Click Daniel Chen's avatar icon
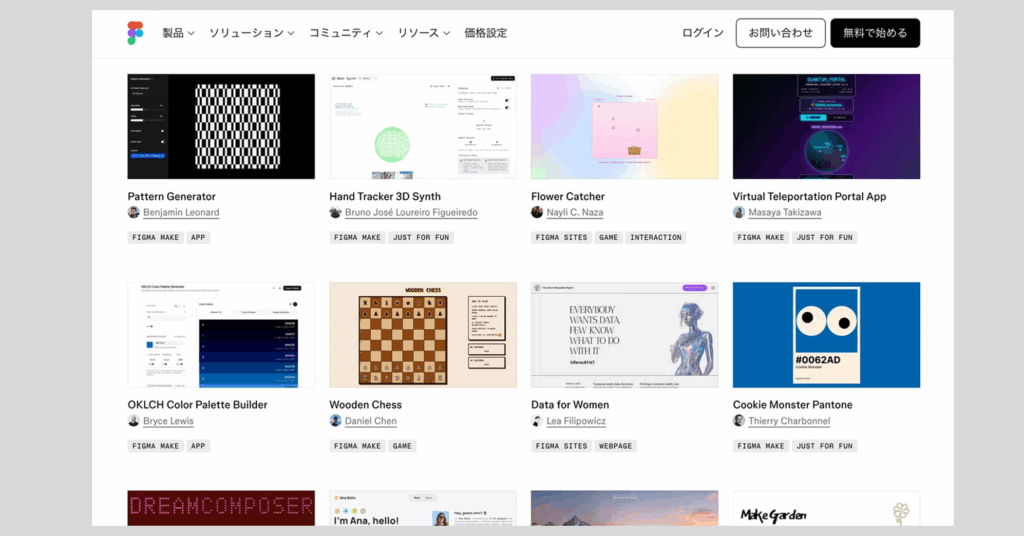Viewport: 1024px width, 536px height. [335, 421]
